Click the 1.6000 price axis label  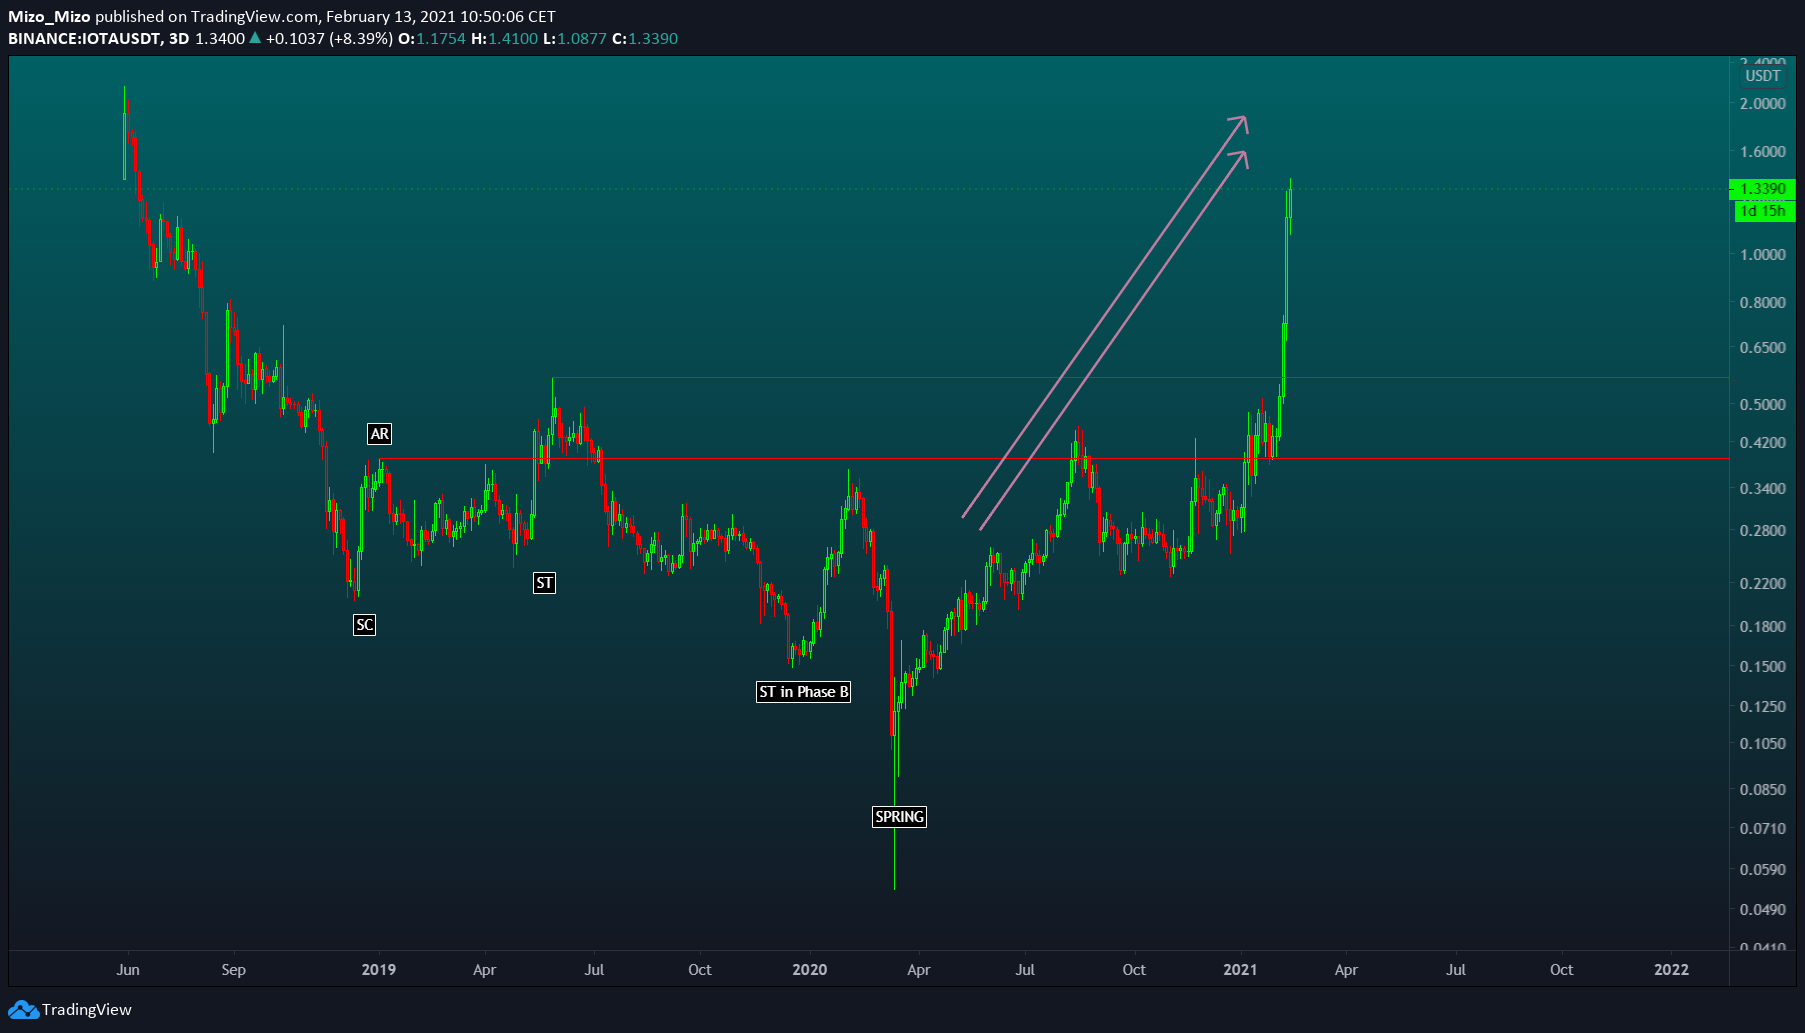coord(1762,152)
